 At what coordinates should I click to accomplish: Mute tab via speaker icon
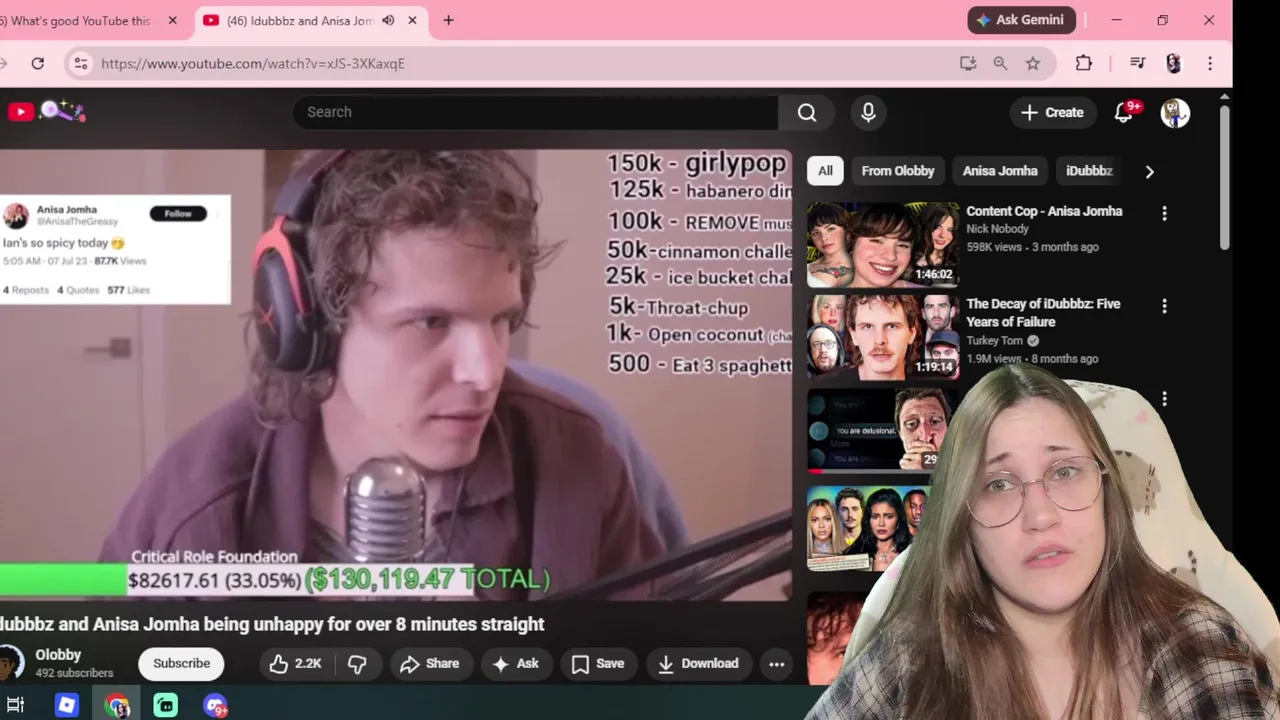388,20
